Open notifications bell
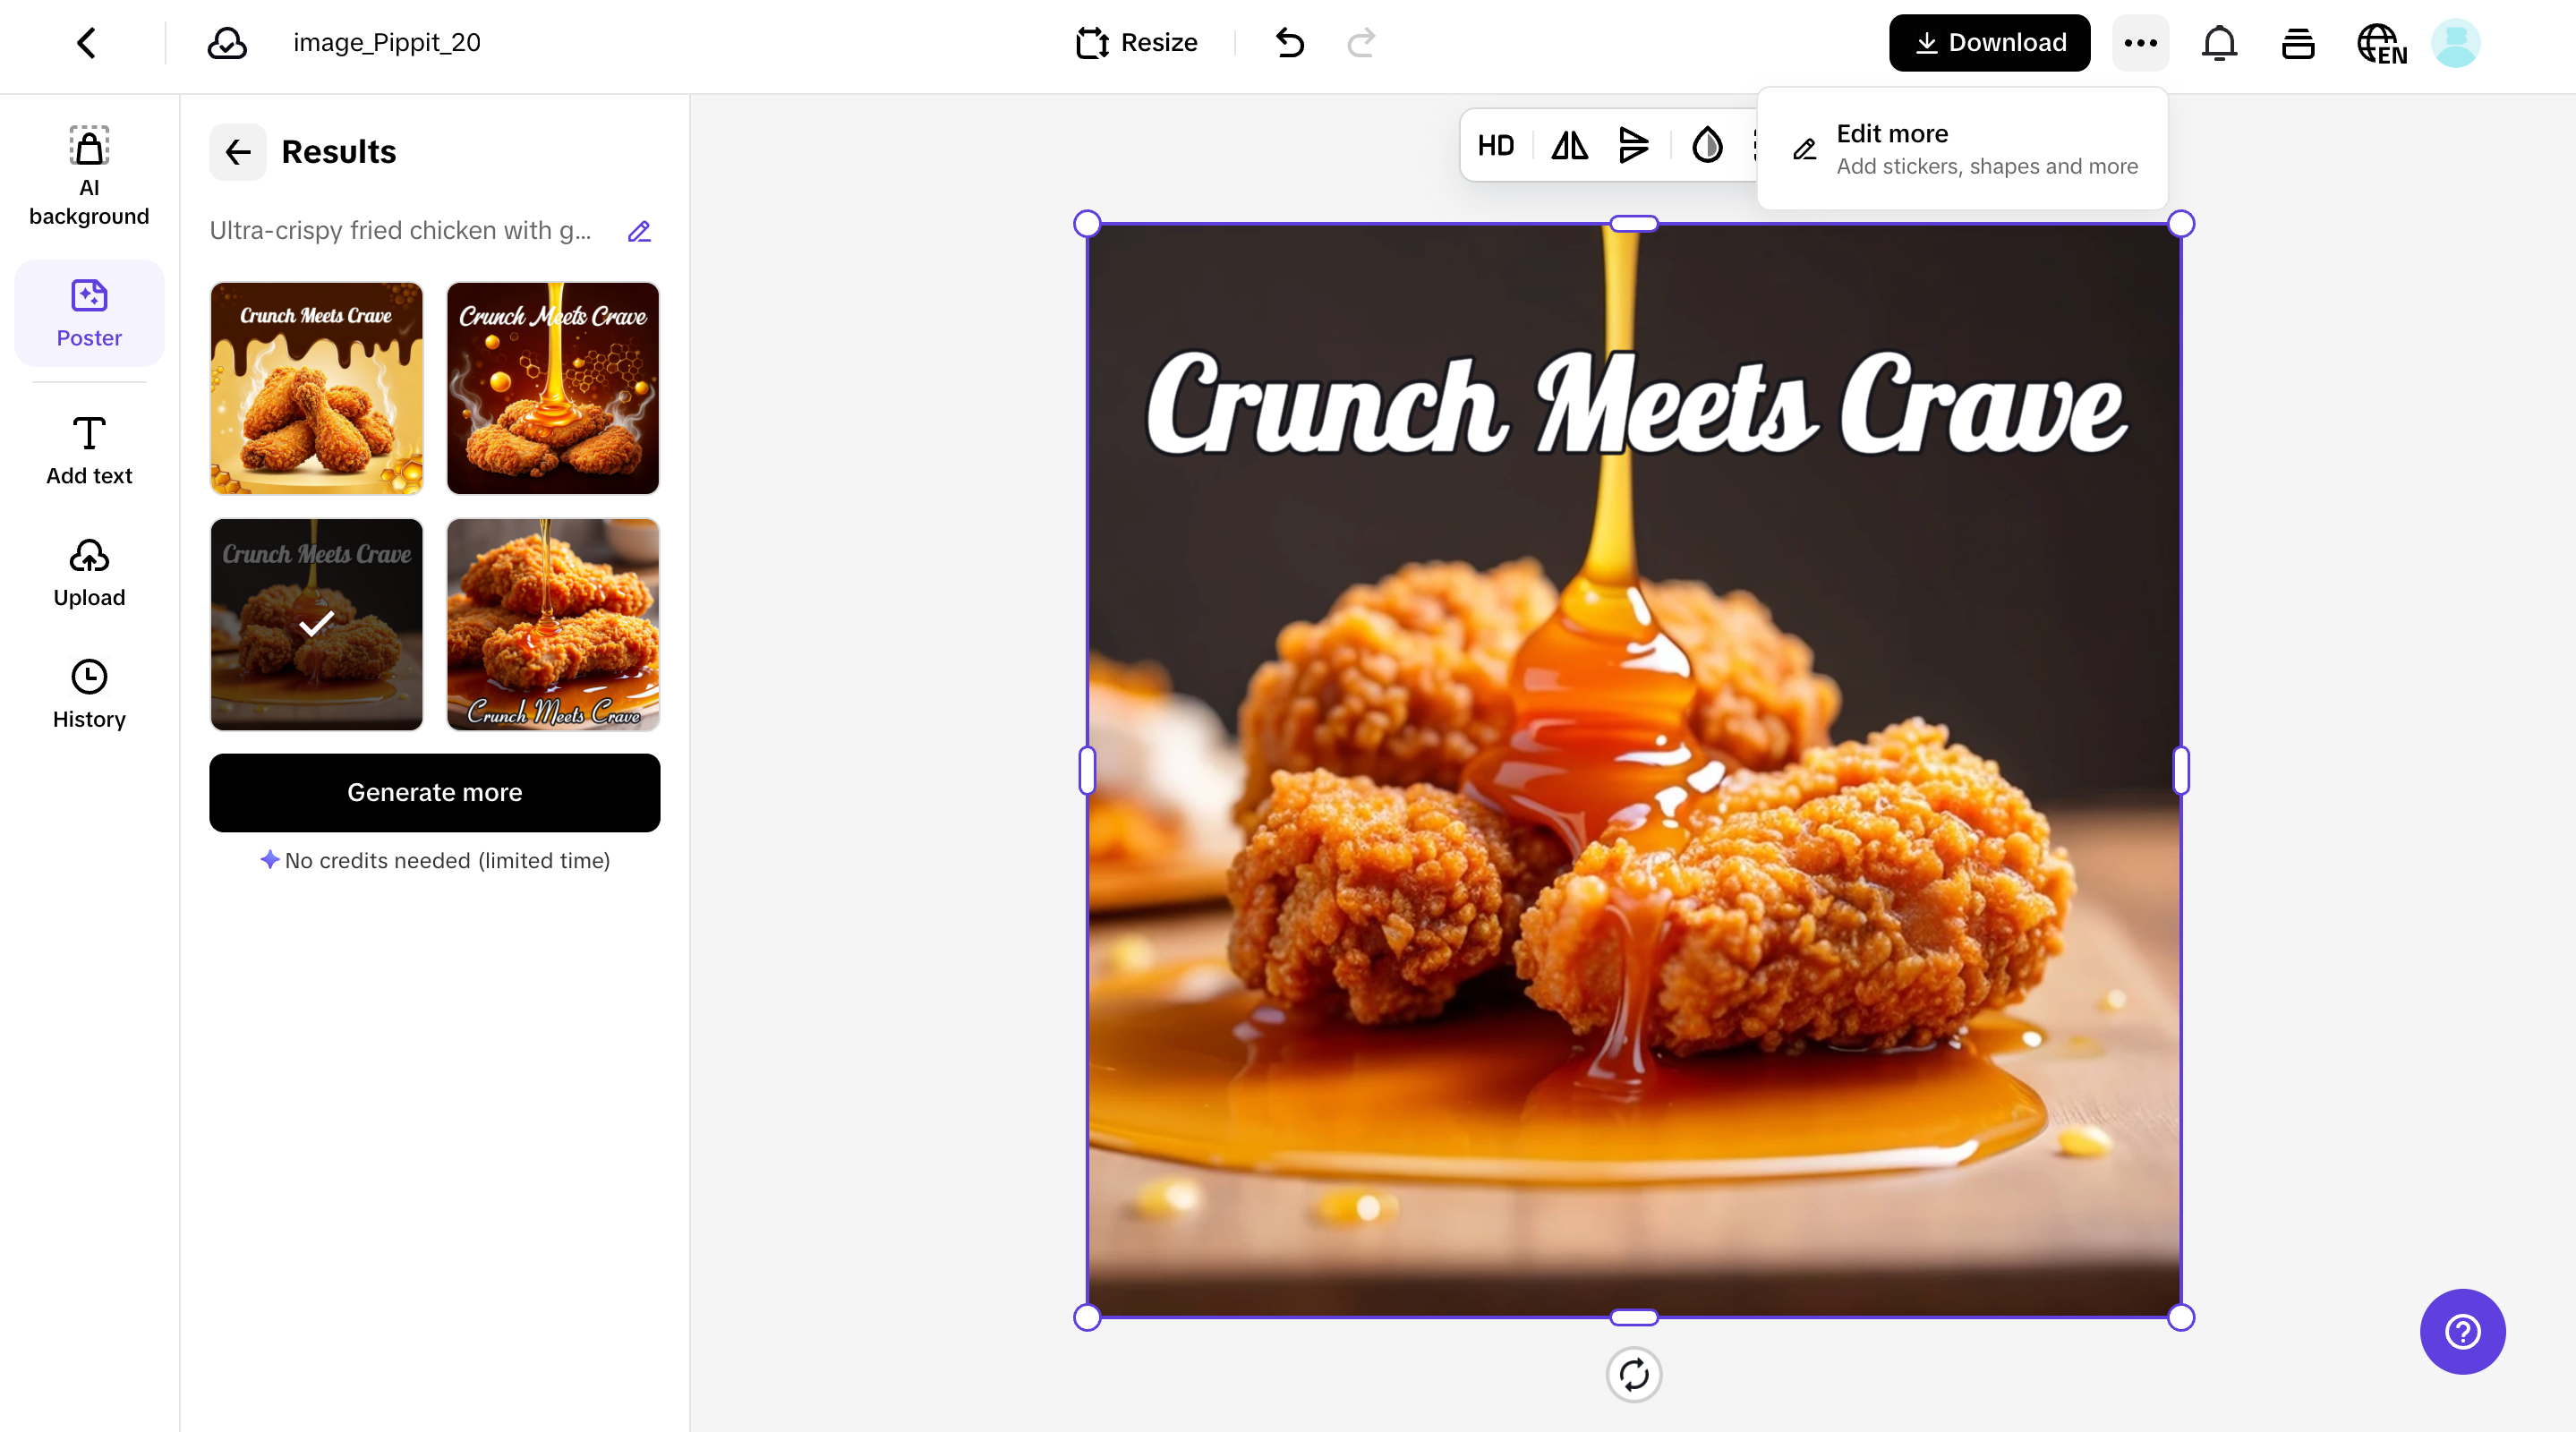This screenshot has height=1432, width=2576. click(2219, 43)
